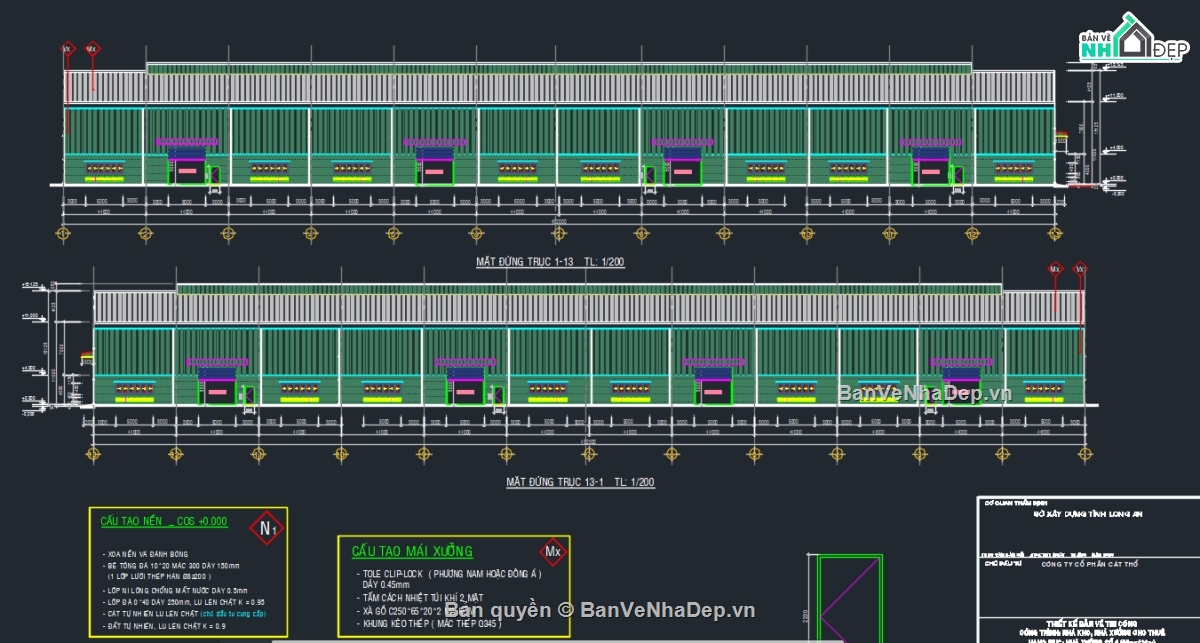Click the Bản quyền © BanVeNhaDep.vn watermark
1200x643 pixels.
pos(600,609)
